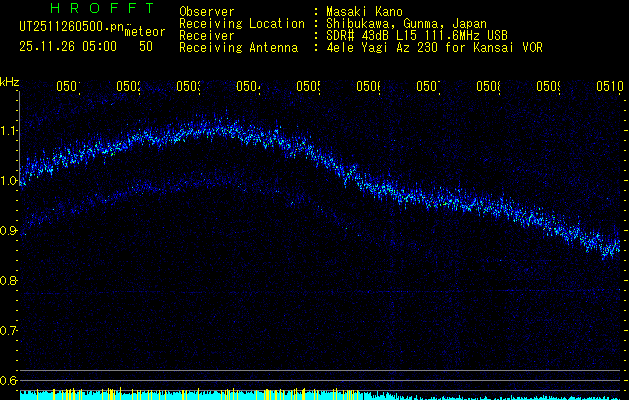Click the leftmost time marker on axis
629x400 pixels.
point(68,87)
